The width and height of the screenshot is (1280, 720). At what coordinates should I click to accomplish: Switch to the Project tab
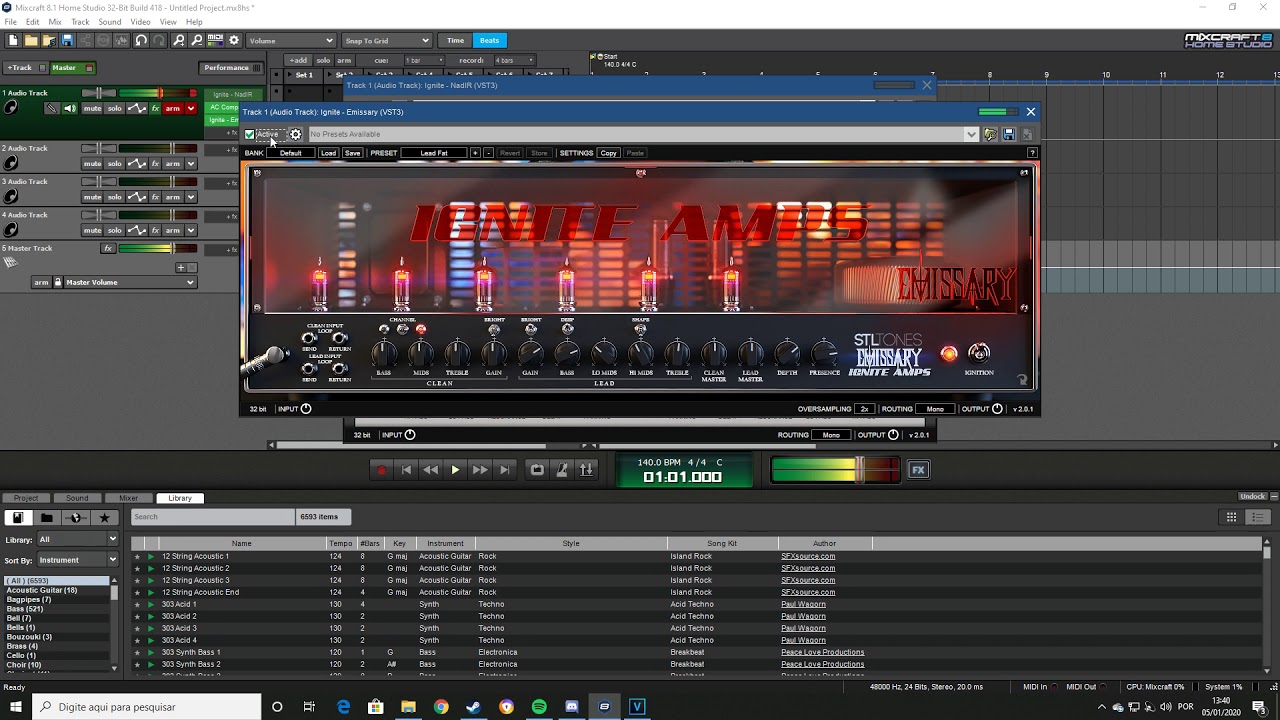coord(26,498)
